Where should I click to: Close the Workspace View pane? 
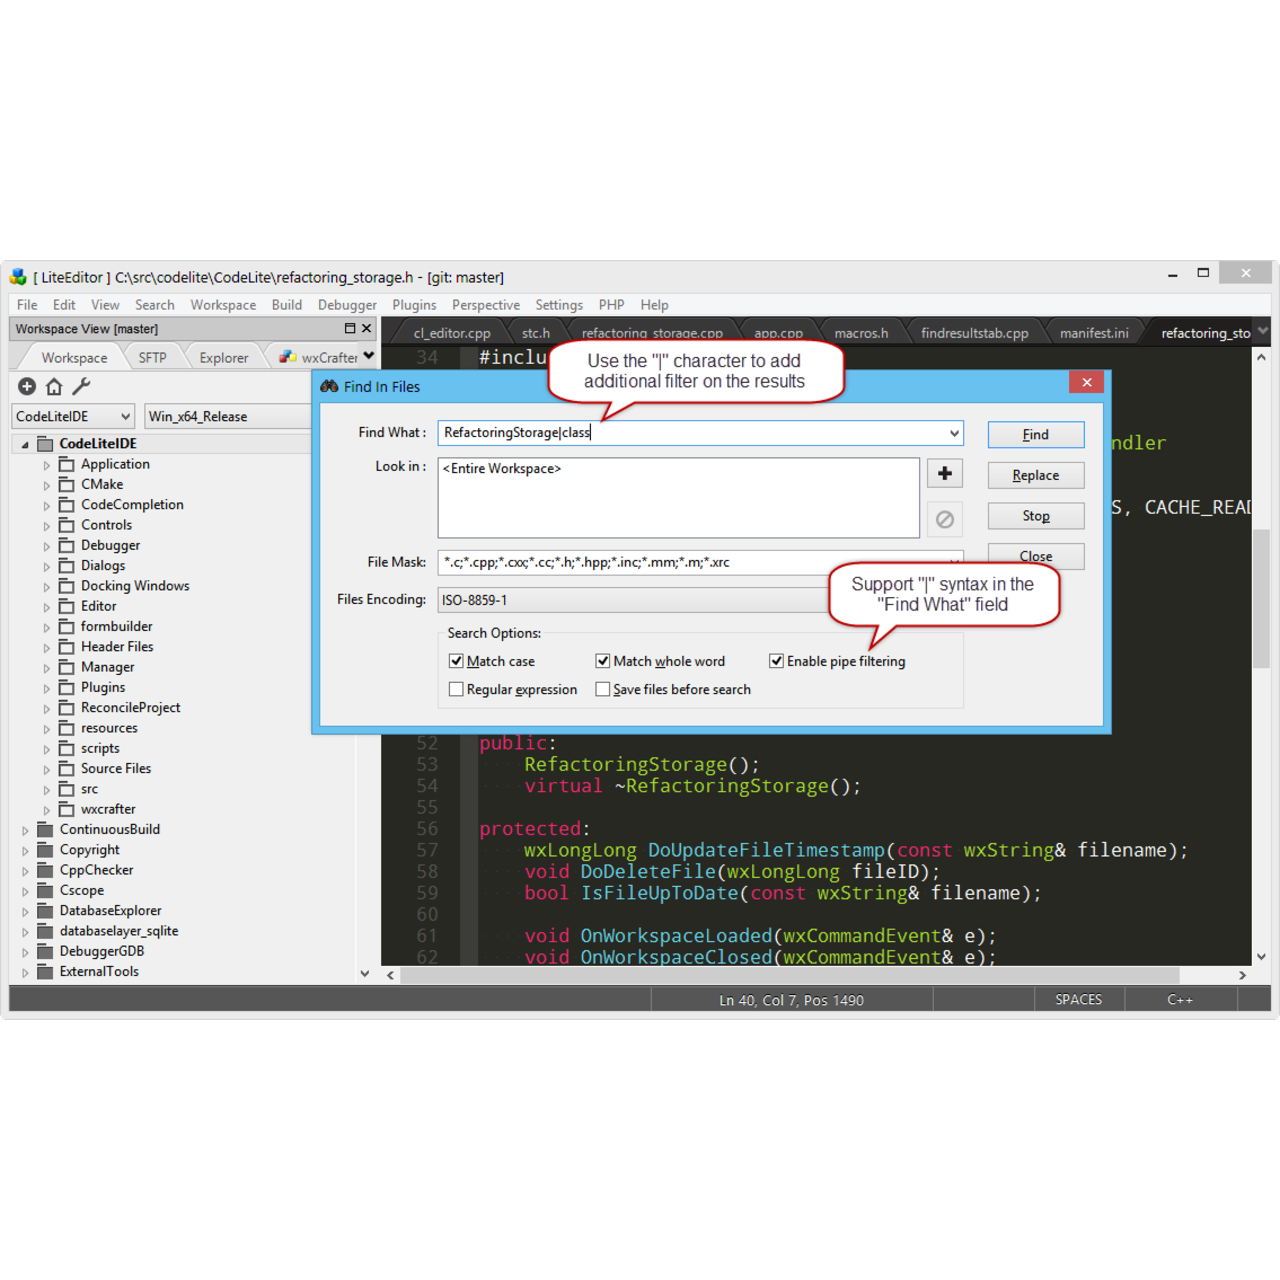367,329
